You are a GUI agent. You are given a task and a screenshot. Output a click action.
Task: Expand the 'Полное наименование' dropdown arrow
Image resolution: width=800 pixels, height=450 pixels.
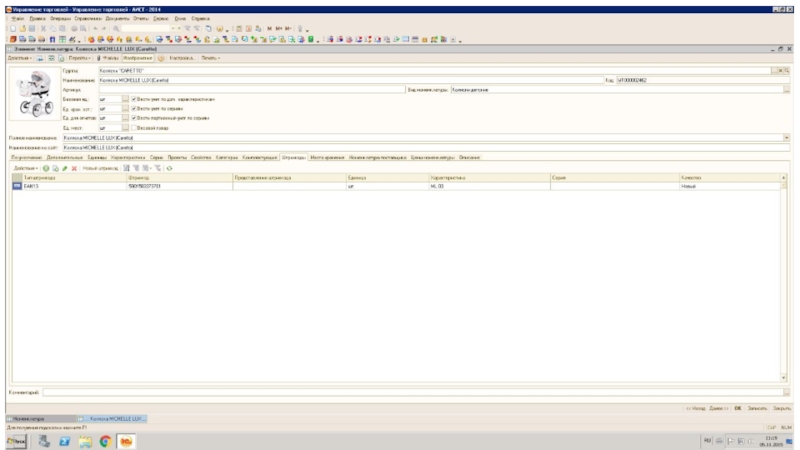click(x=786, y=137)
